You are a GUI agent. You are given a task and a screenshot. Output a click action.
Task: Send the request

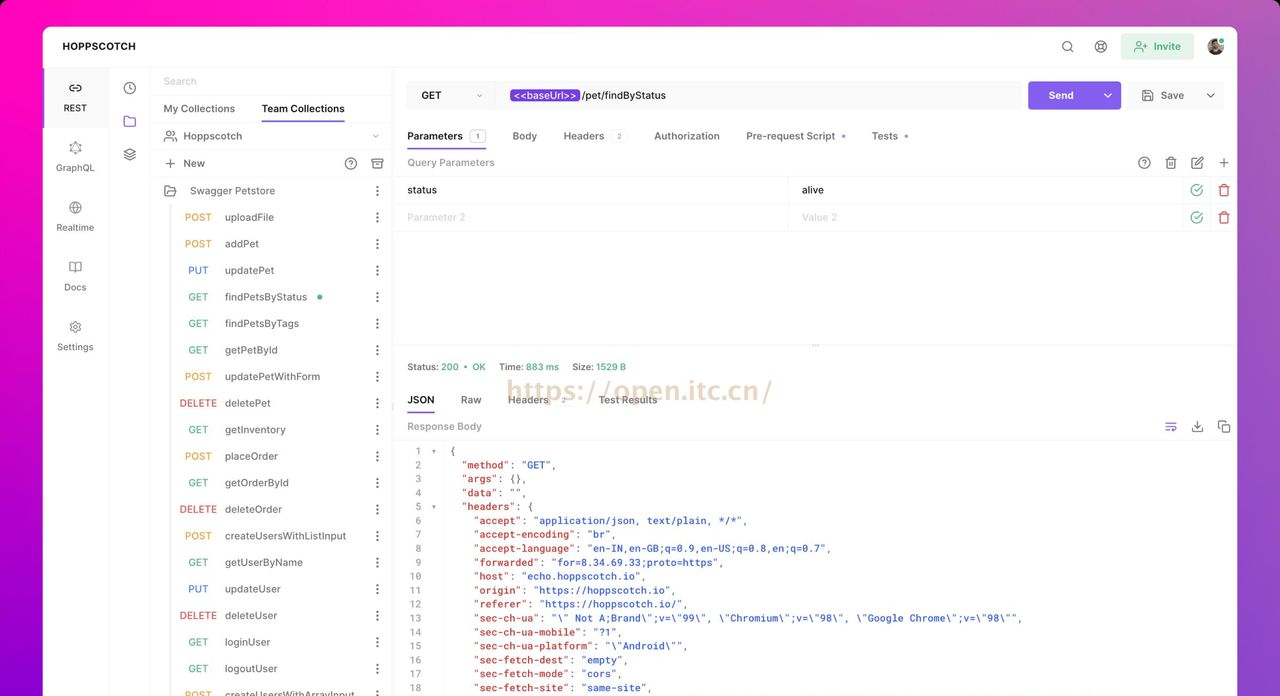(x=1061, y=96)
